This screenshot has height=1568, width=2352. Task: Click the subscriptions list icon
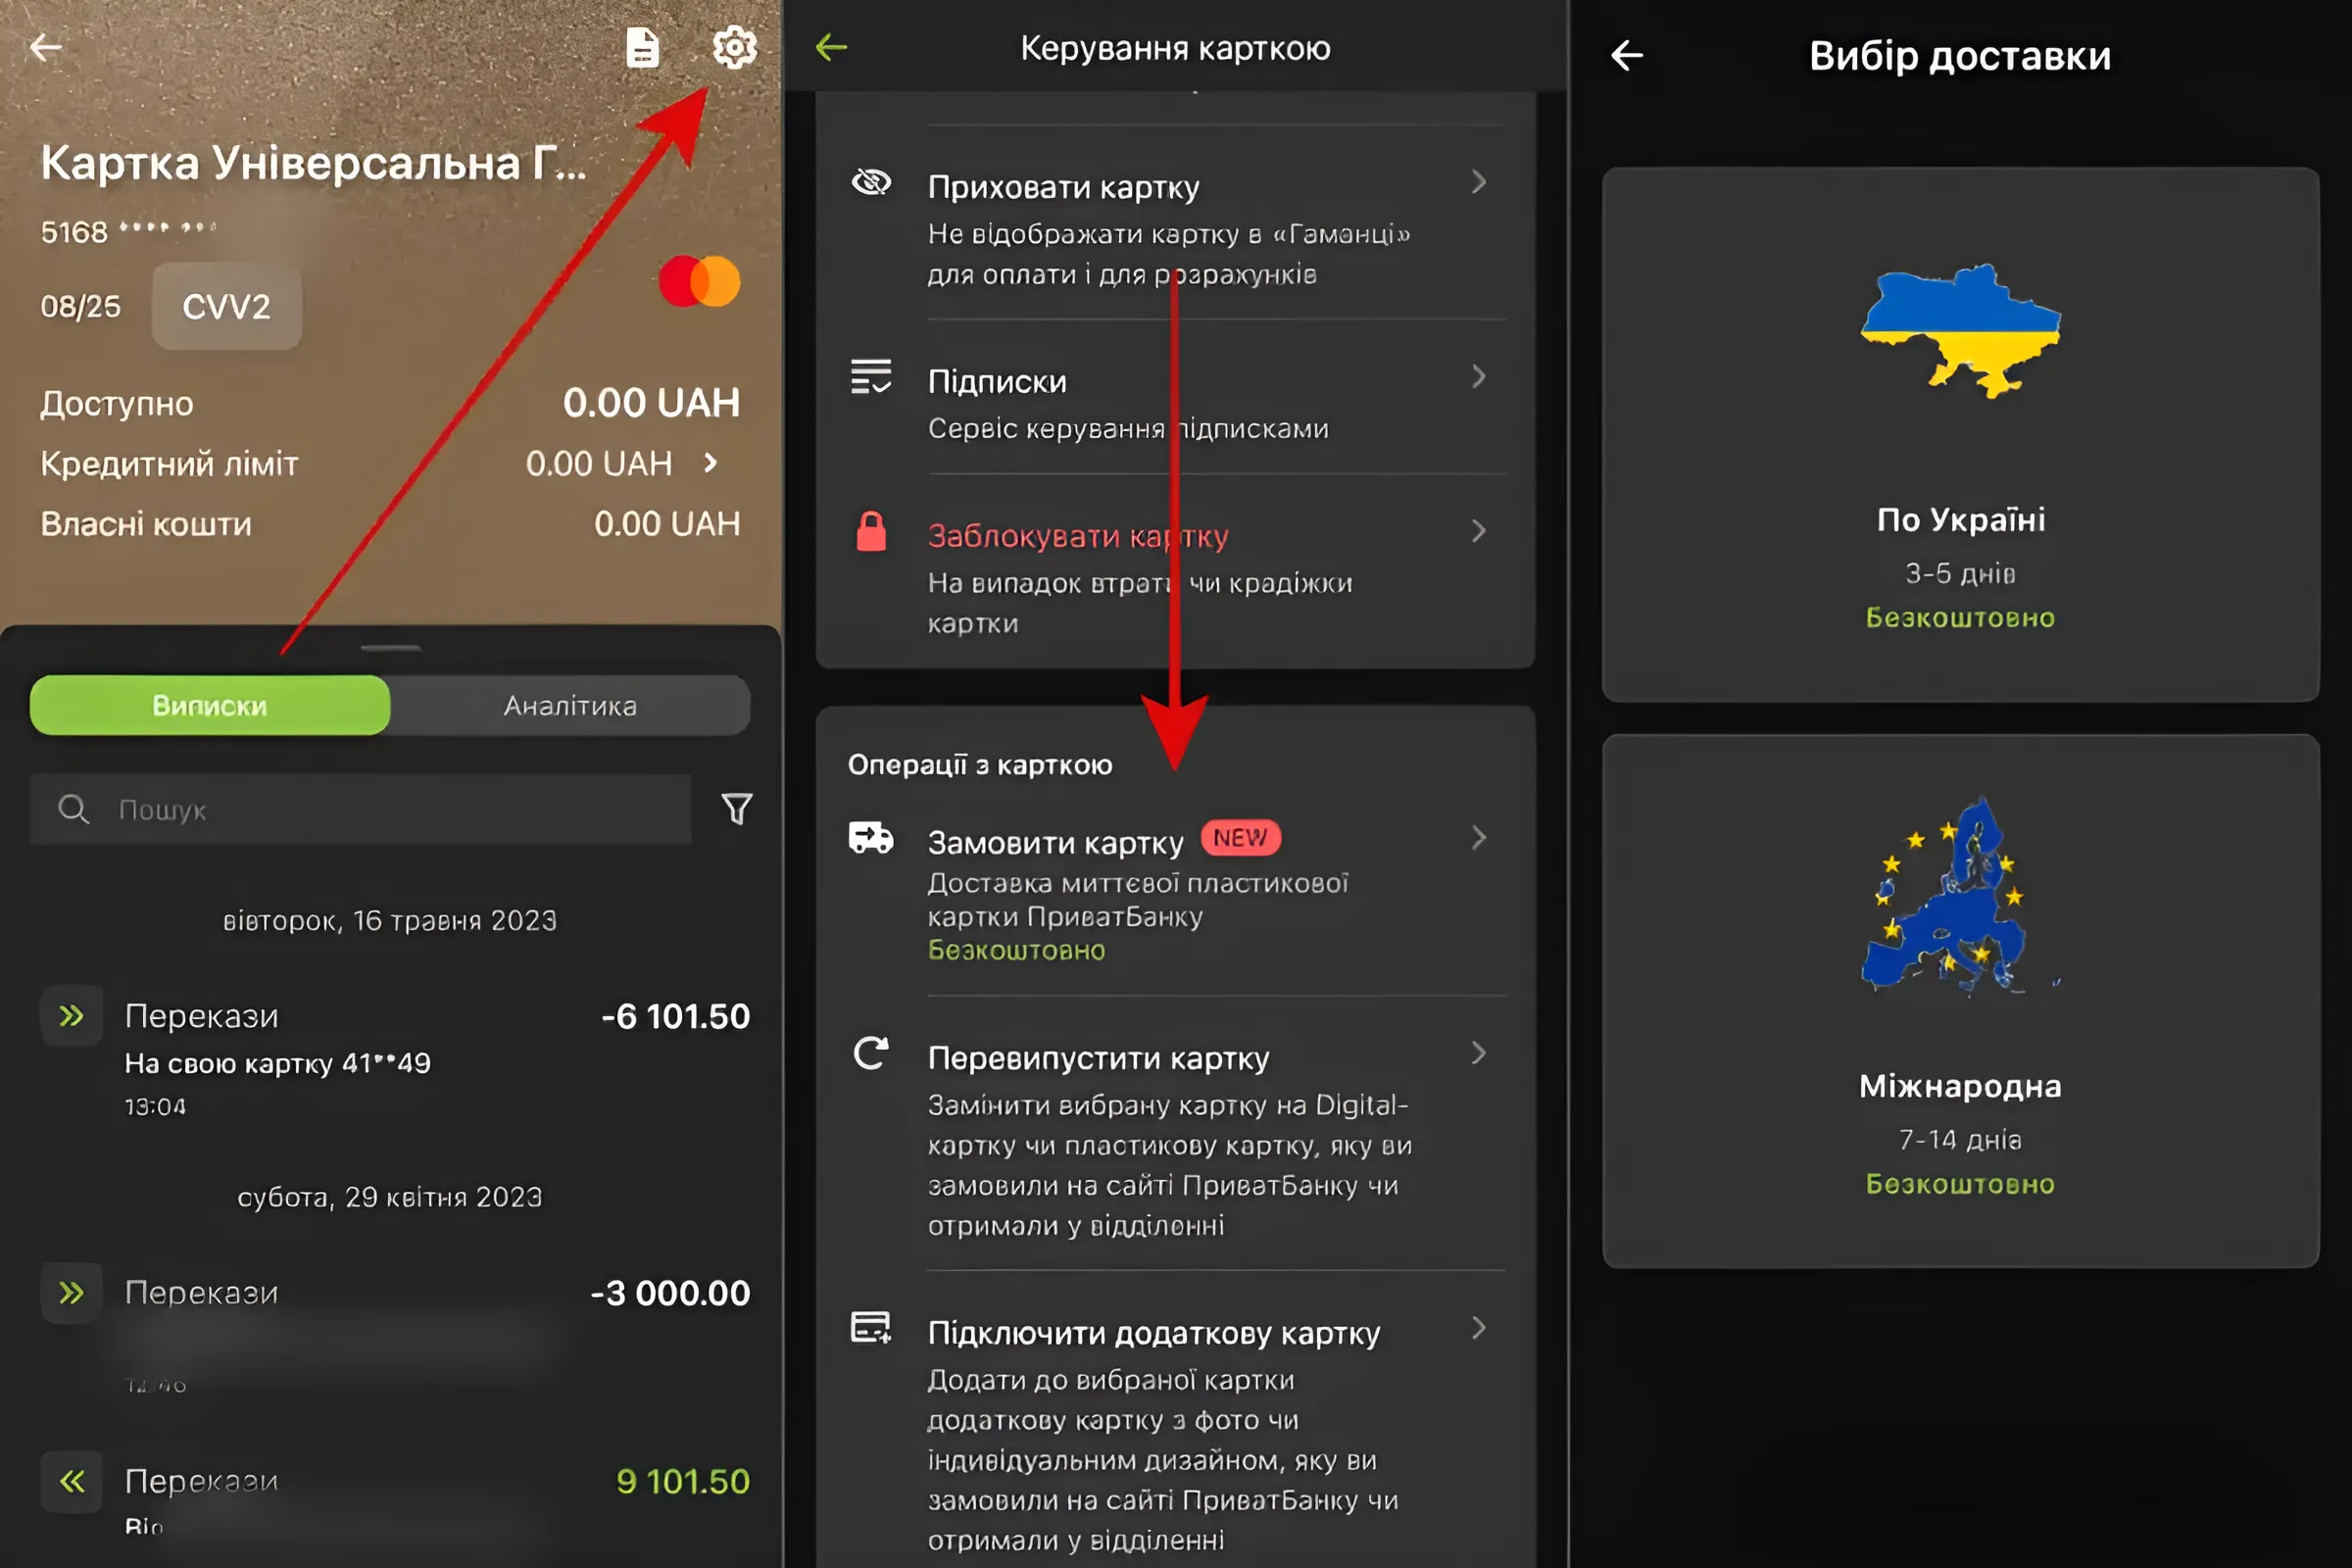(x=871, y=377)
